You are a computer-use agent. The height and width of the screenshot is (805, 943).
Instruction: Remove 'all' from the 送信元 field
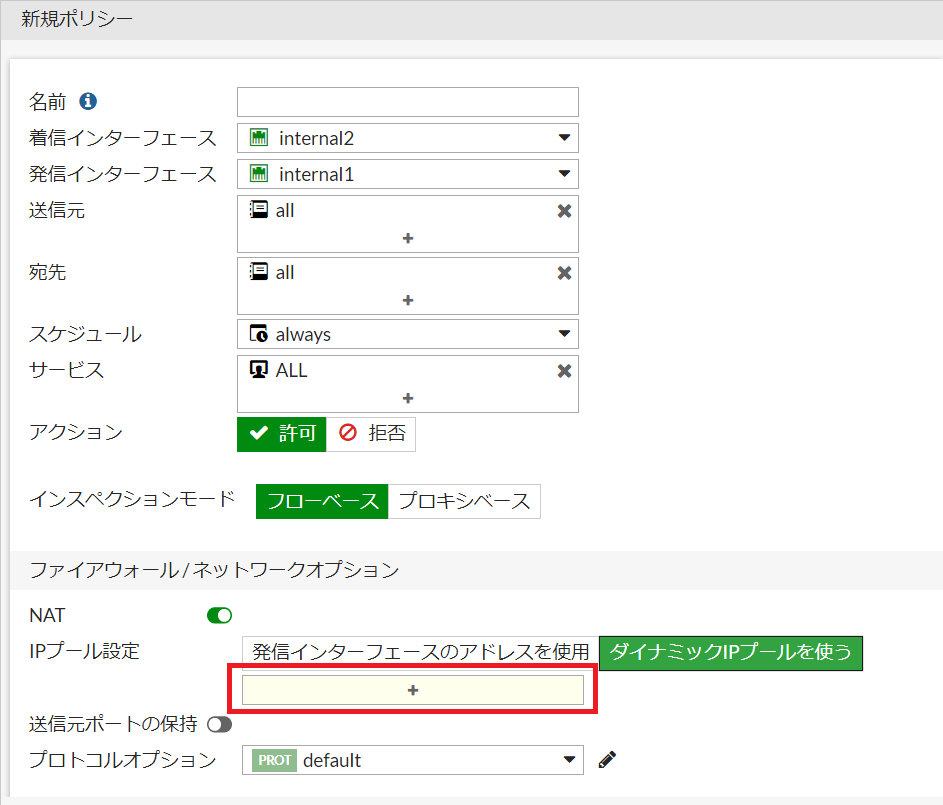click(x=564, y=211)
